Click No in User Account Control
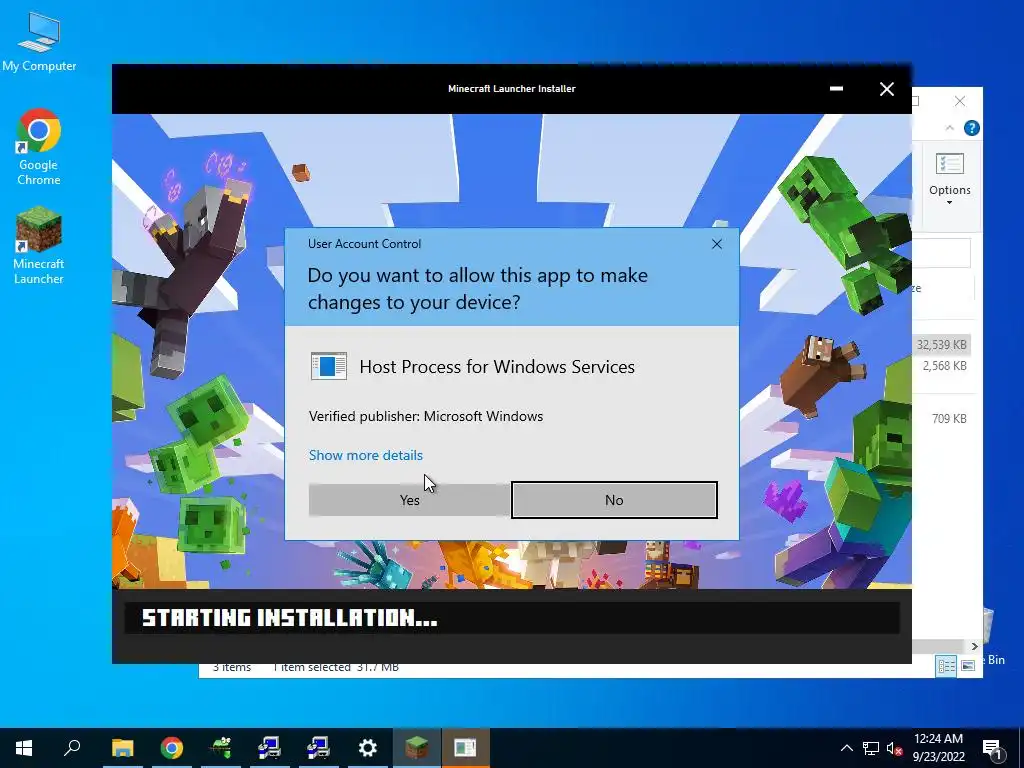1024x768 pixels. [614, 500]
